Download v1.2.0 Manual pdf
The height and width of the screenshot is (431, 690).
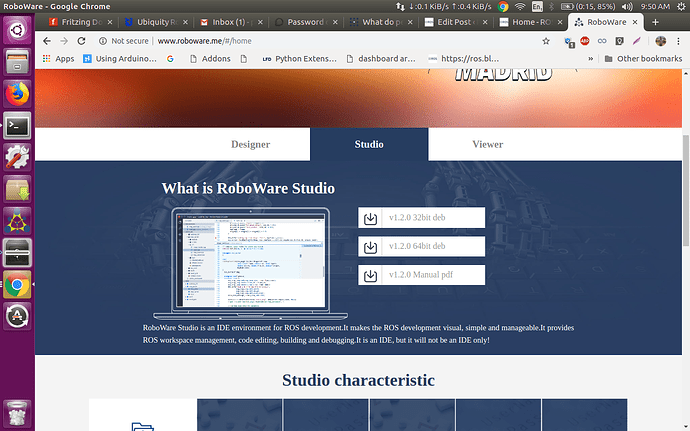(x=422, y=275)
